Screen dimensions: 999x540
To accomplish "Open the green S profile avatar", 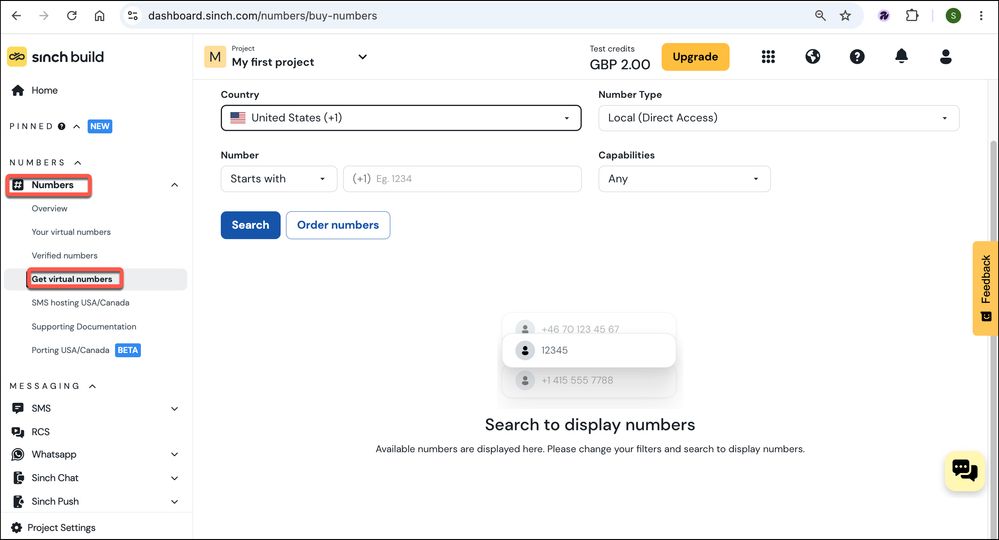I will click(953, 15).
